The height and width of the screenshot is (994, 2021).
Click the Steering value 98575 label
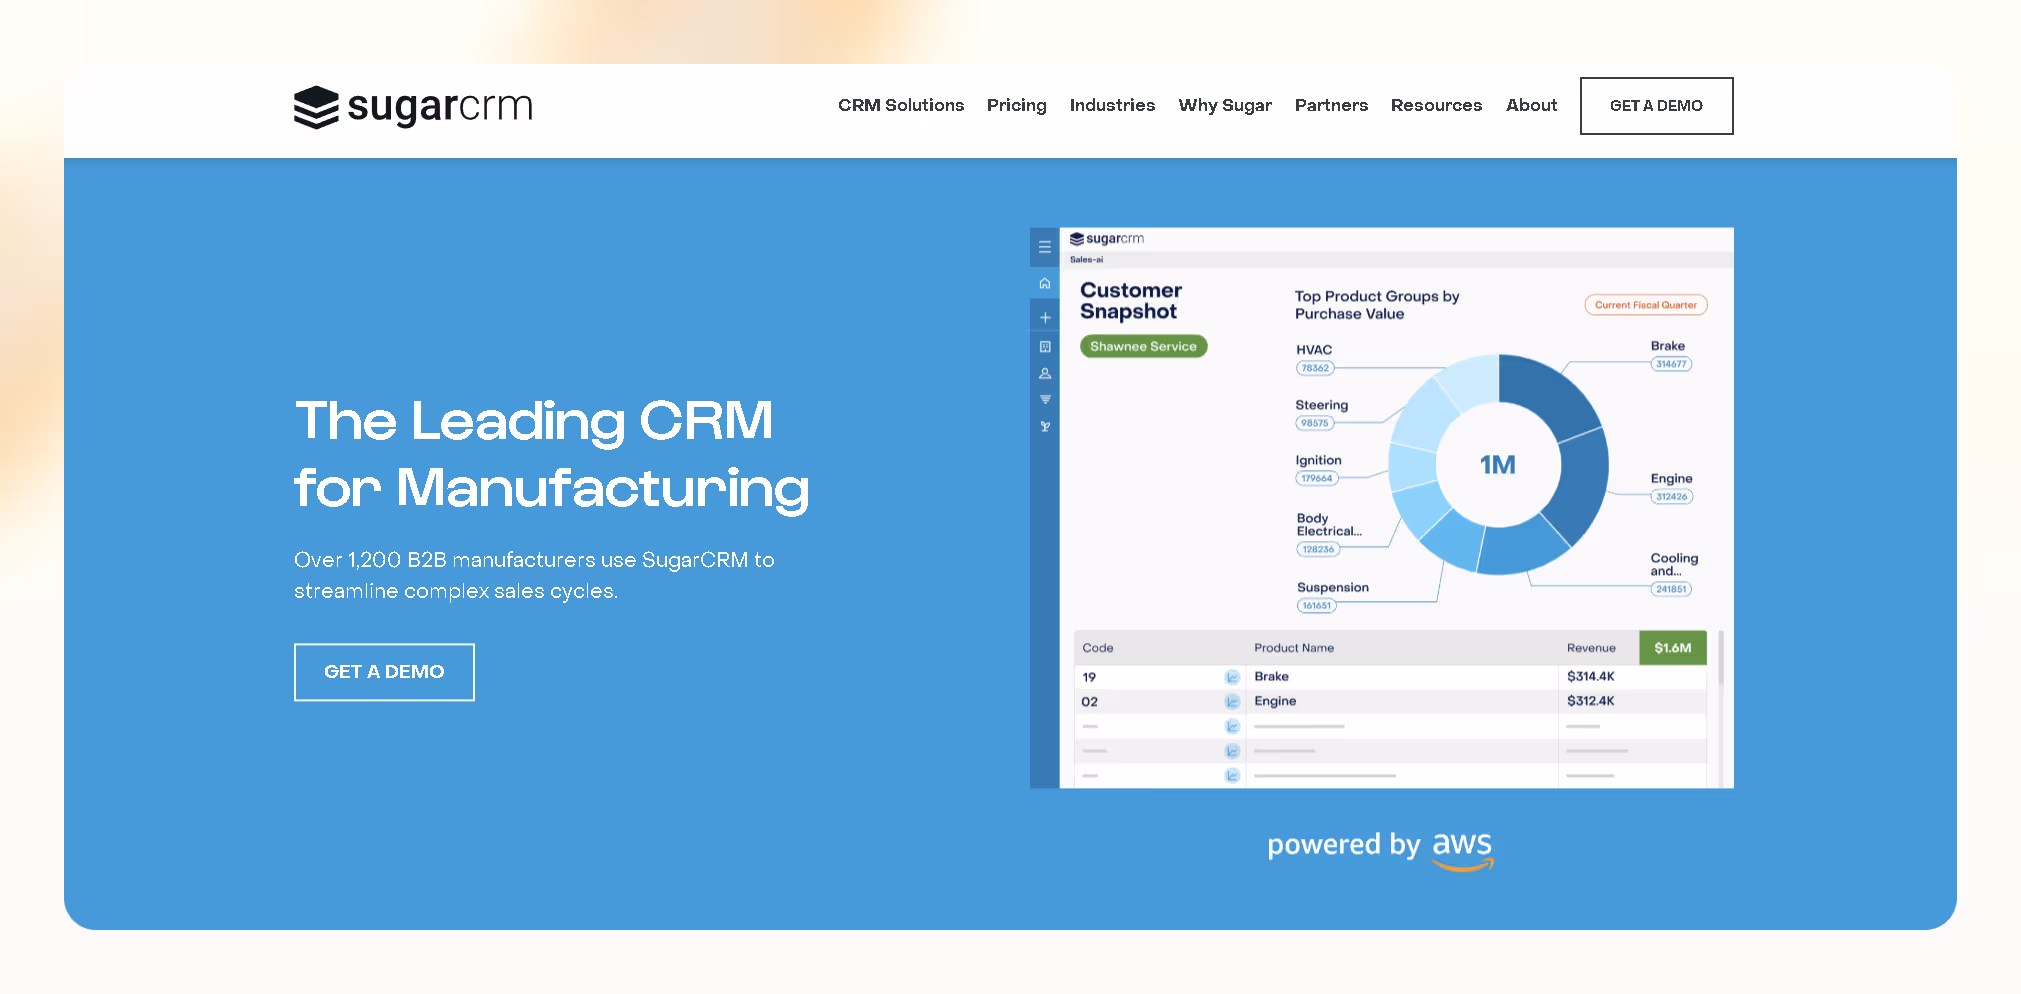pos(1314,423)
